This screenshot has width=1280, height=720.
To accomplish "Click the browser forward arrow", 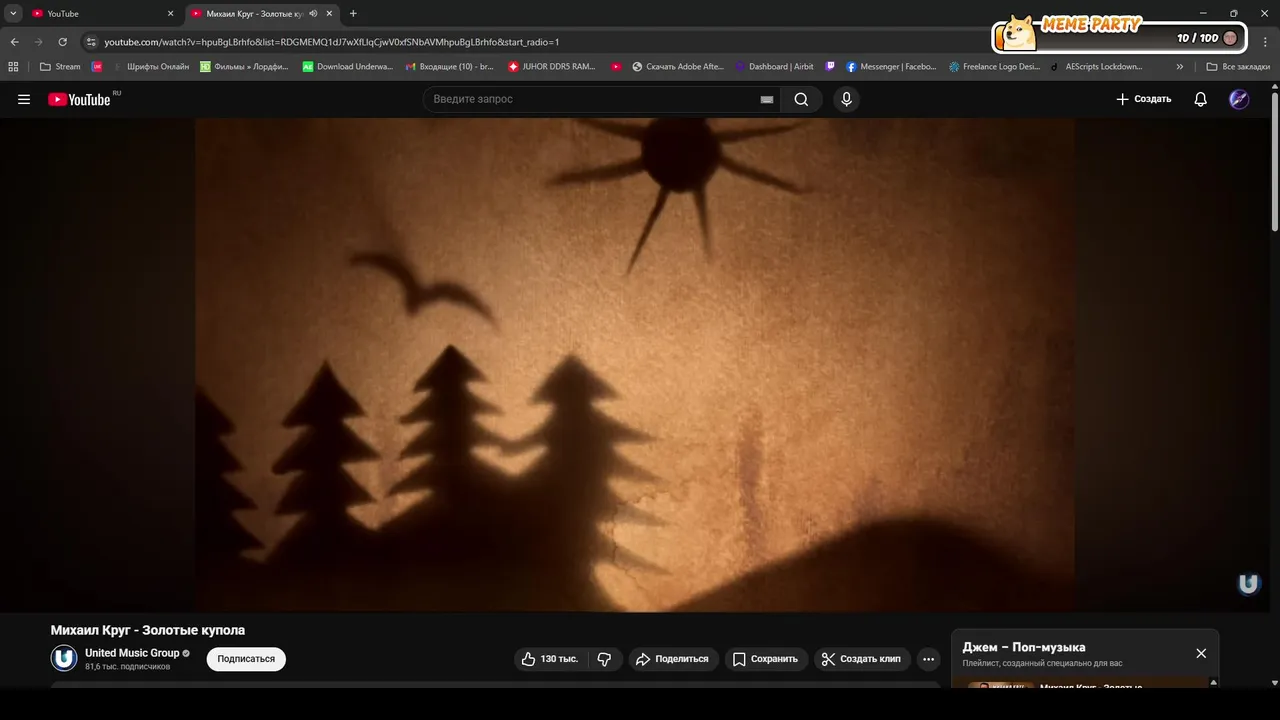I will [x=38, y=42].
